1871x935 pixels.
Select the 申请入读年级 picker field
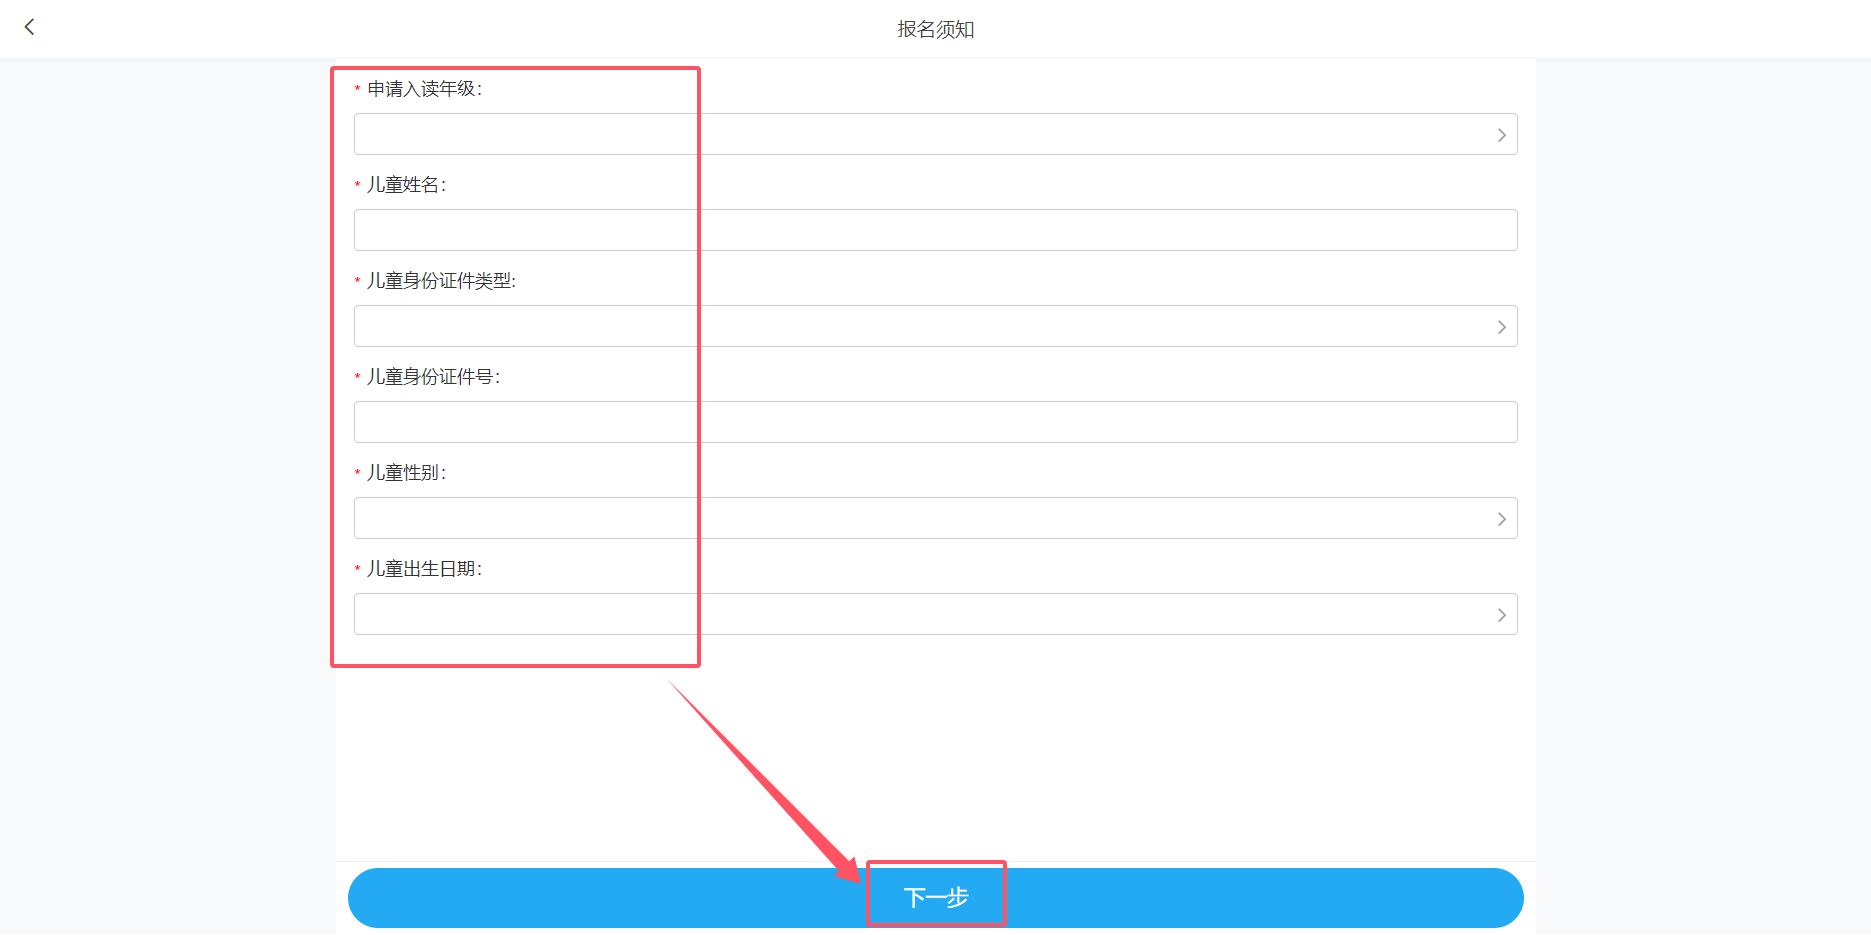click(x=935, y=134)
